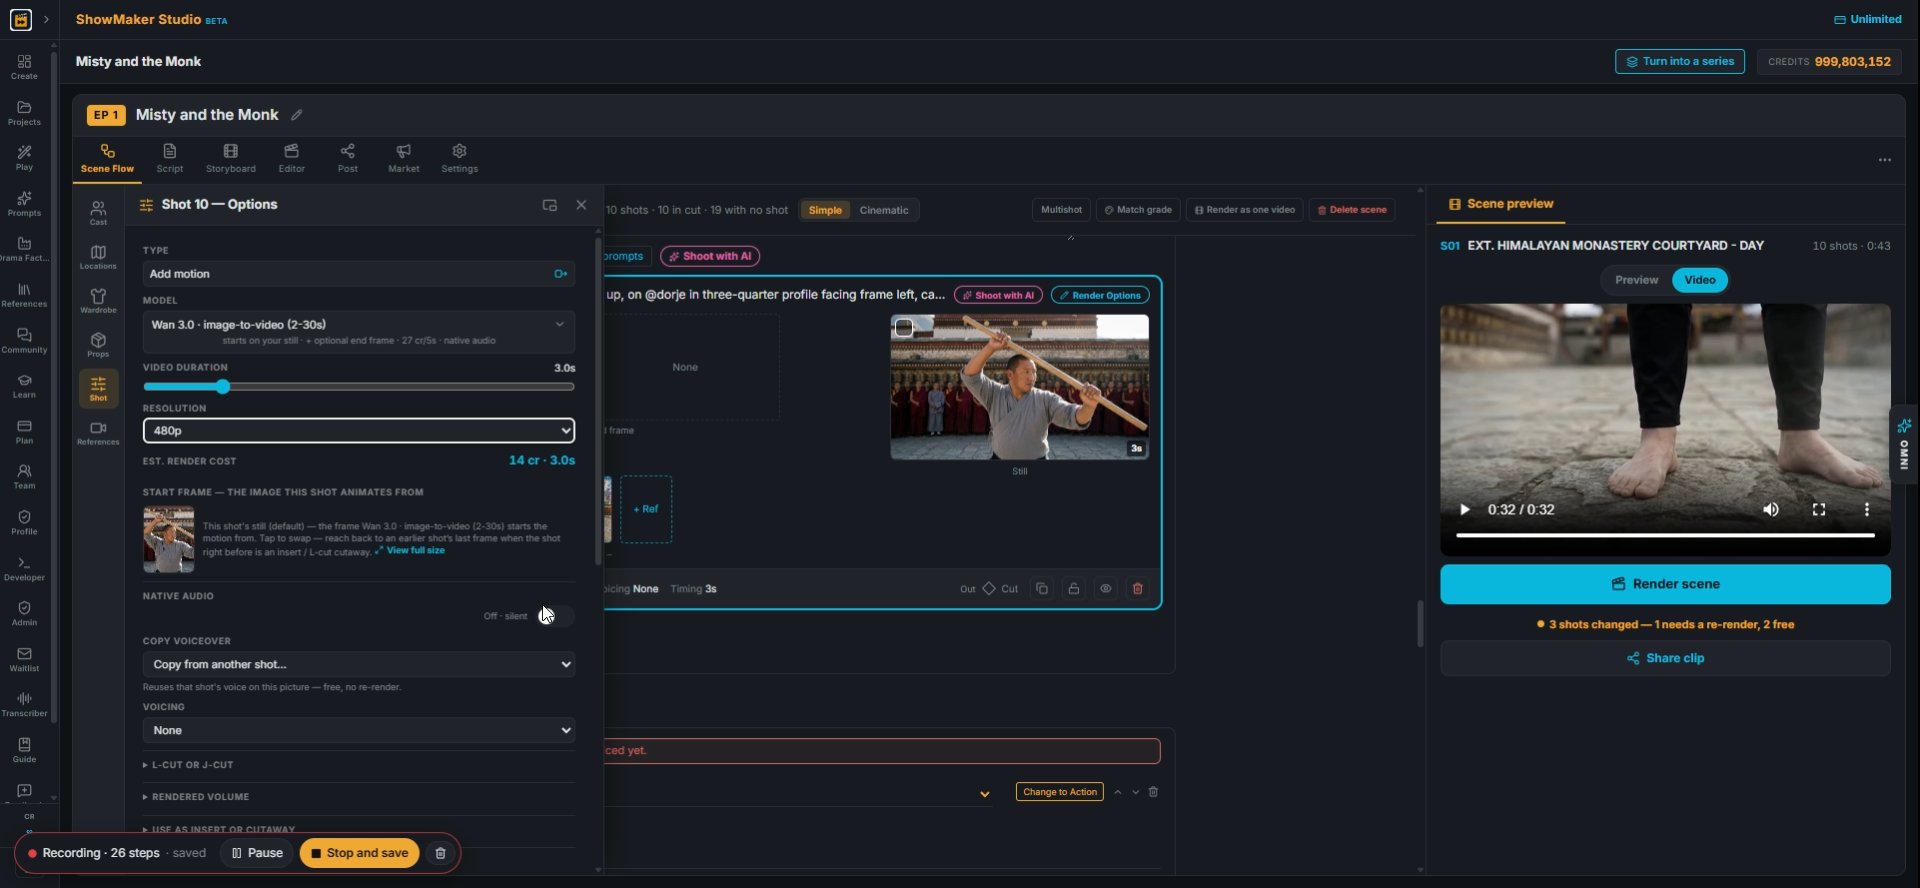Click the pencil icon to rename the episode
The image size is (1920, 888).
(297, 115)
